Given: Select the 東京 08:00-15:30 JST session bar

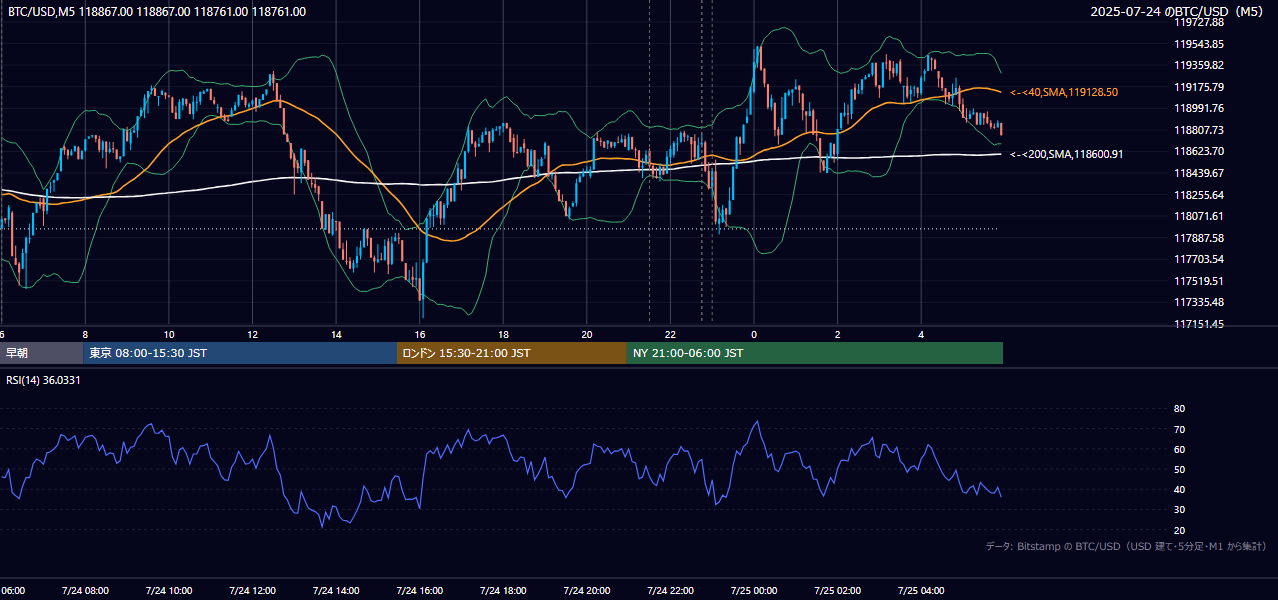Looking at the screenshot, I should (x=240, y=353).
